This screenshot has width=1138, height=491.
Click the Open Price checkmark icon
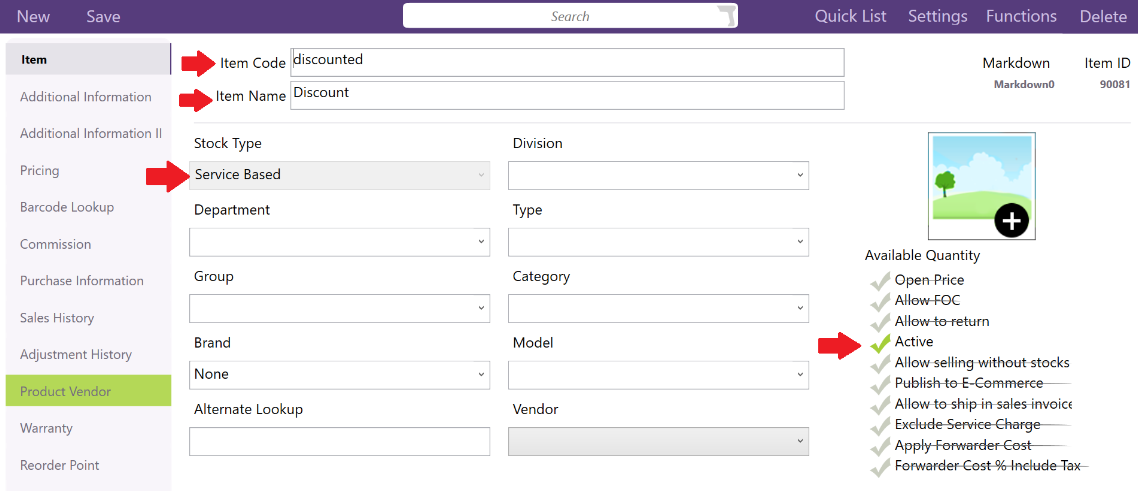tap(880, 280)
